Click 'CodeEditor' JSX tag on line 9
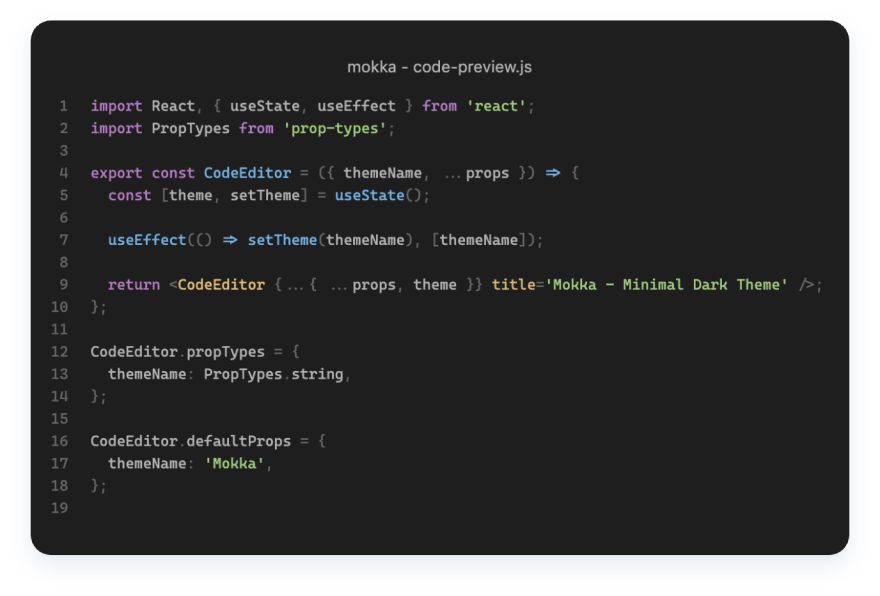This screenshot has width=880, height=596. [x=221, y=285]
